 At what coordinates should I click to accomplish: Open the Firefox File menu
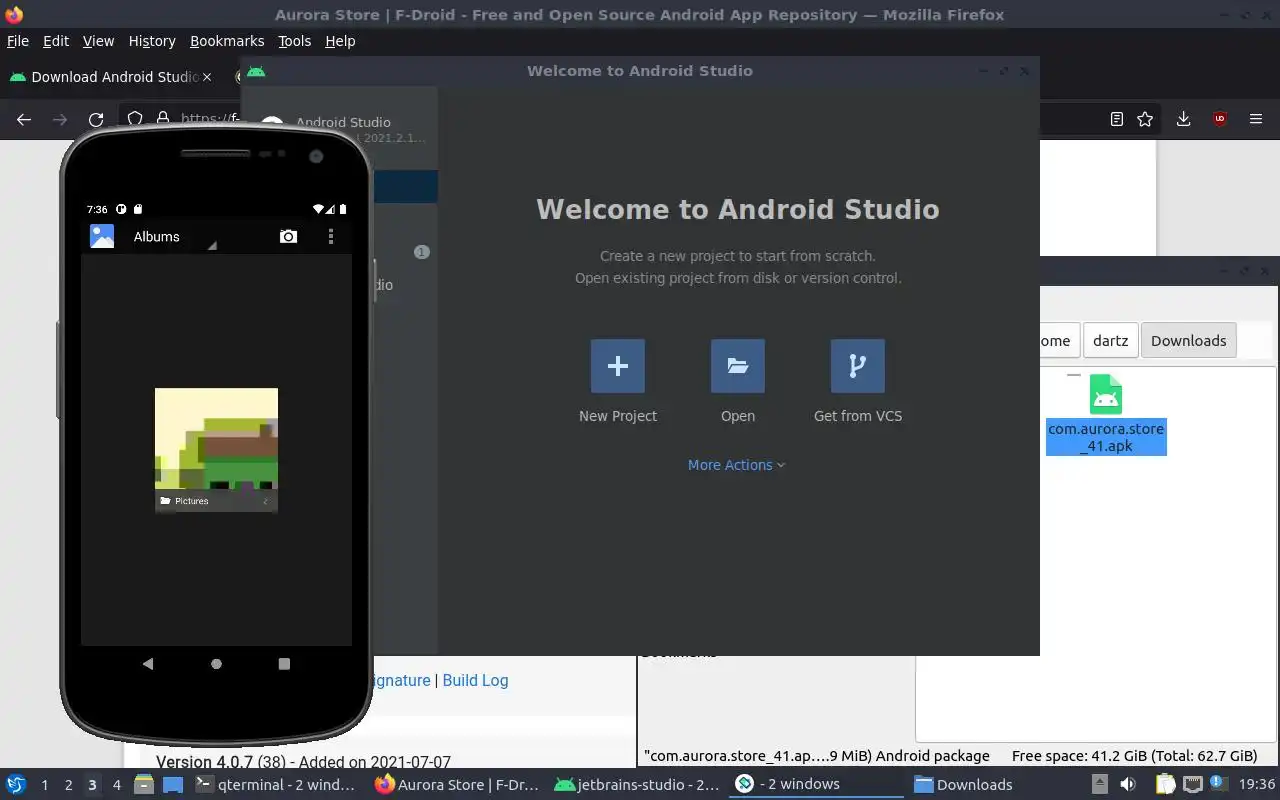click(x=18, y=41)
